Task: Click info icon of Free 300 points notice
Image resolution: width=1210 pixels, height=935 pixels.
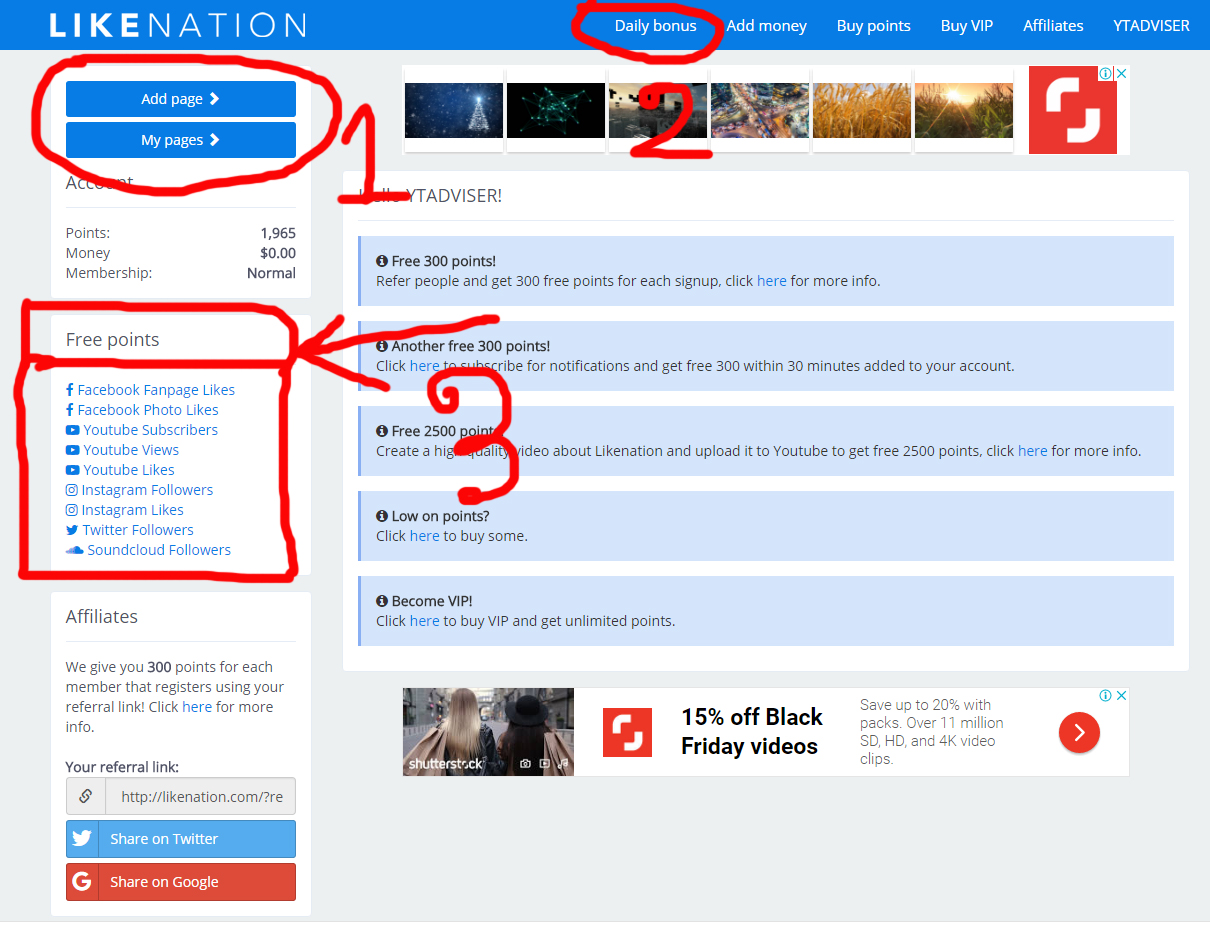Action: coord(382,261)
